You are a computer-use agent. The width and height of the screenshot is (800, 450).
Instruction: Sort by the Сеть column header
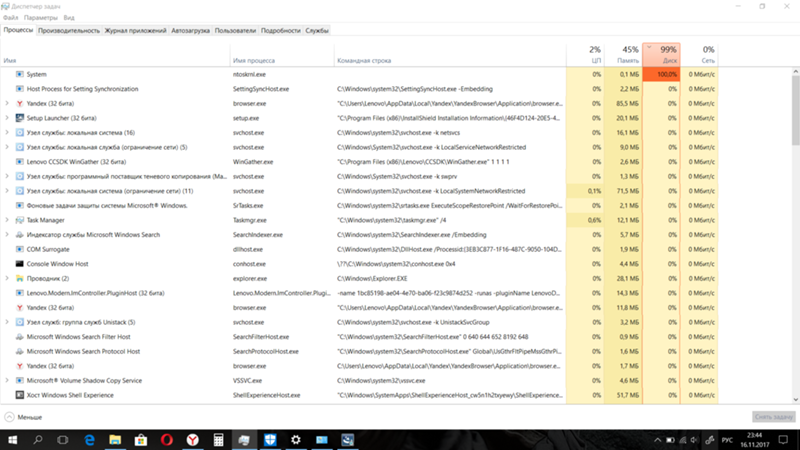[699, 55]
